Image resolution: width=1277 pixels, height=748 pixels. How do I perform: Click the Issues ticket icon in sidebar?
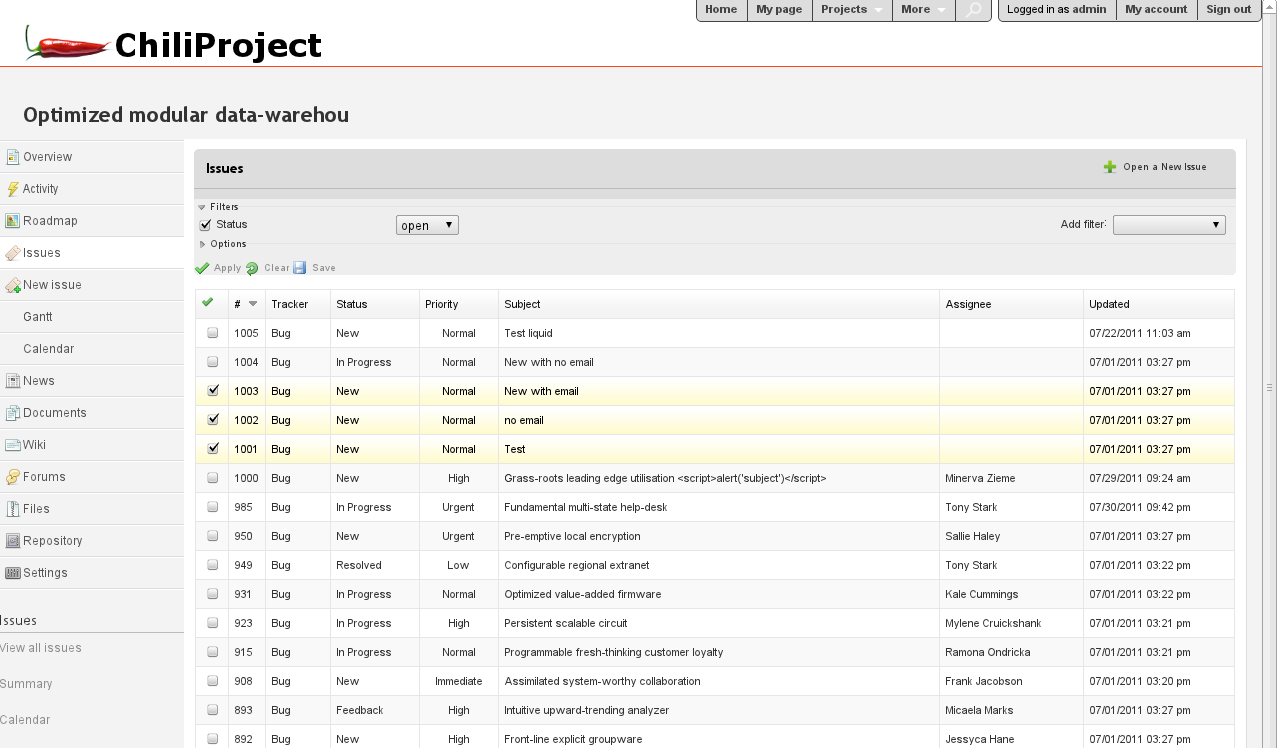(13, 253)
